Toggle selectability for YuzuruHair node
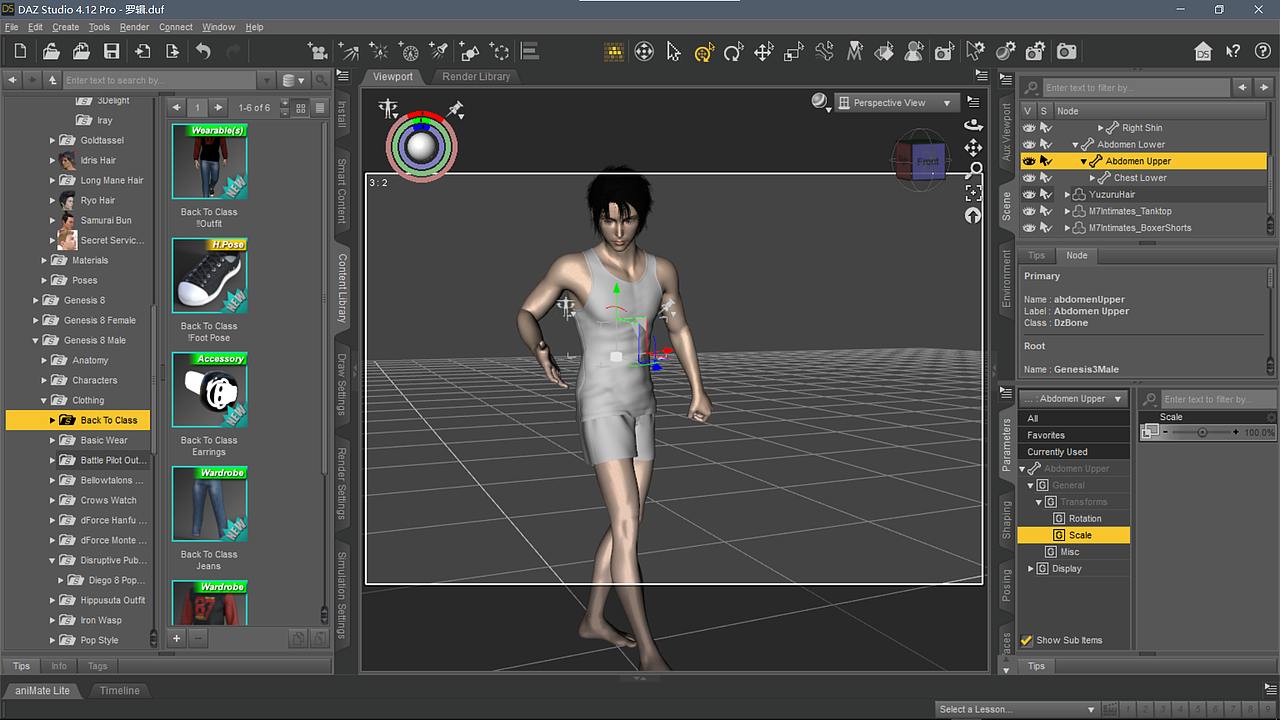Screen dimensions: 1280x720 pos(1046,194)
